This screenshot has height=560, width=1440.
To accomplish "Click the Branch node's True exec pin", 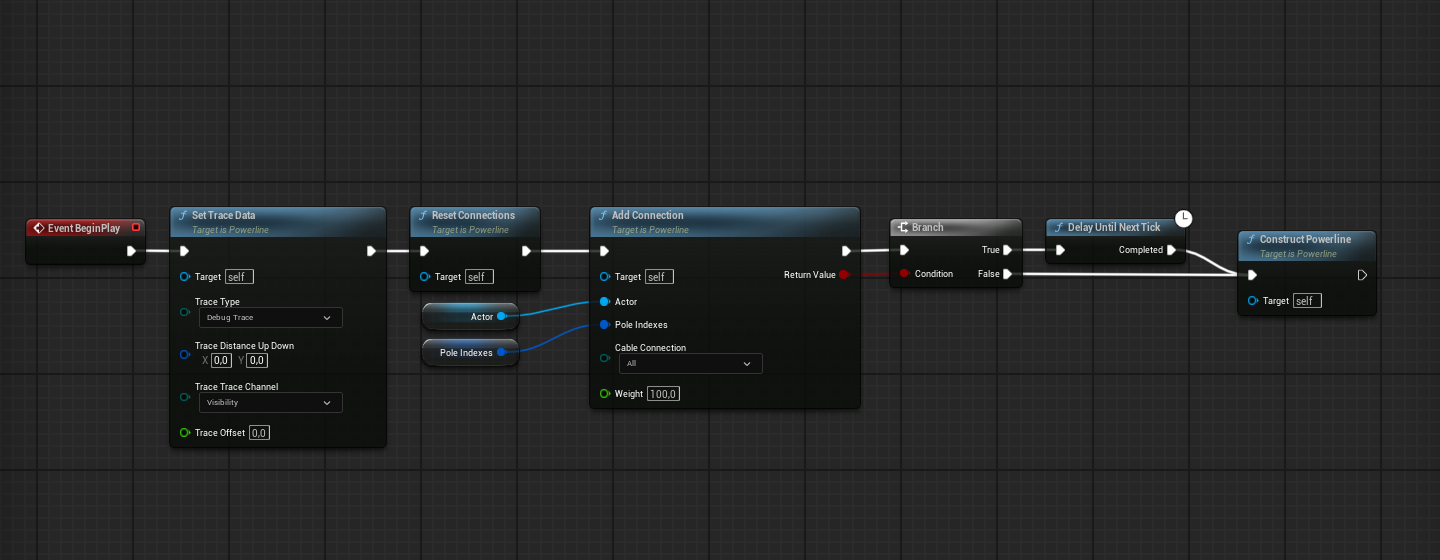I will click(1007, 250).
